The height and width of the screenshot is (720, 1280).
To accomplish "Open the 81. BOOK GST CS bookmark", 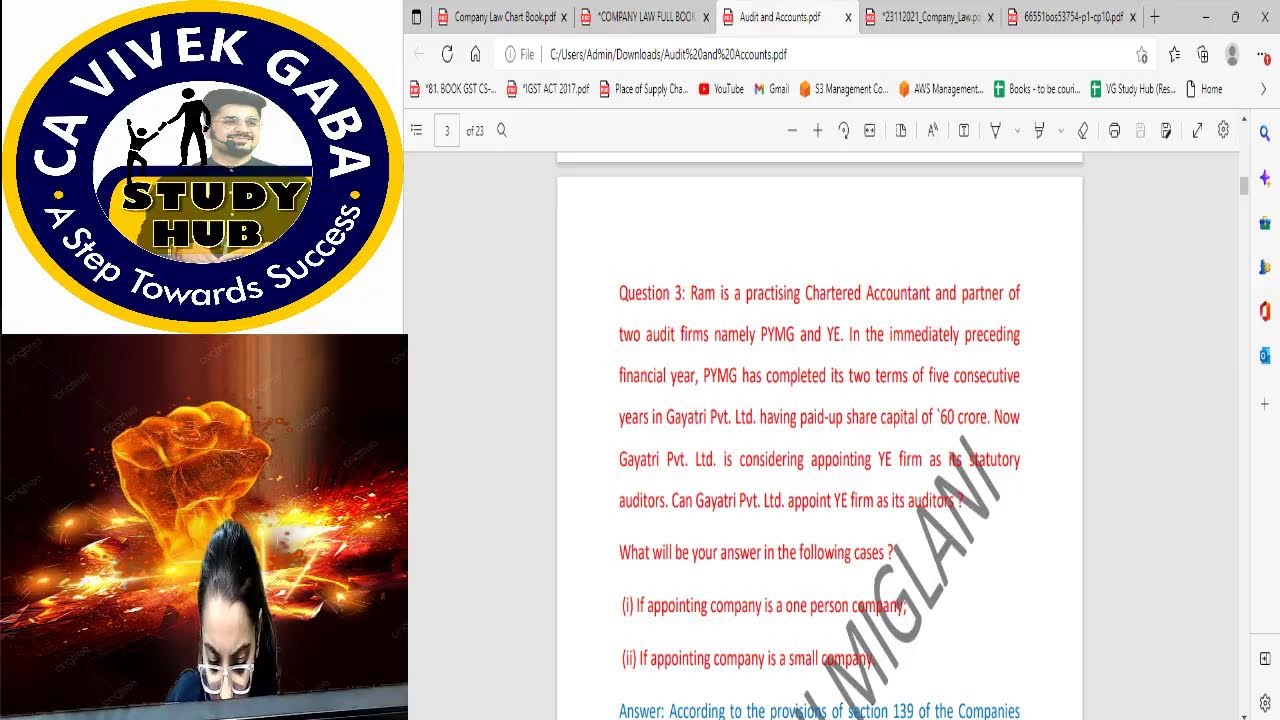I will pos(453,89).
